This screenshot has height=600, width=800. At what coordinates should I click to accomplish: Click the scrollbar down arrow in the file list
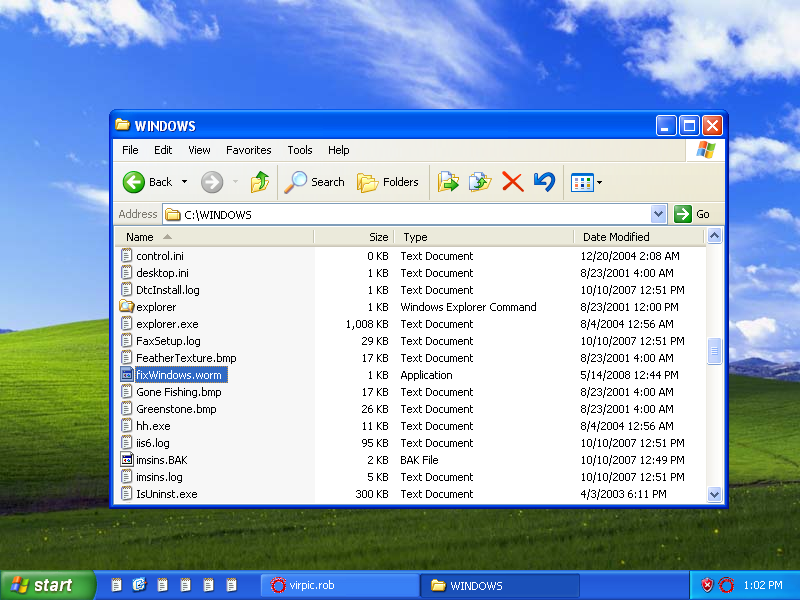[714, 494]
